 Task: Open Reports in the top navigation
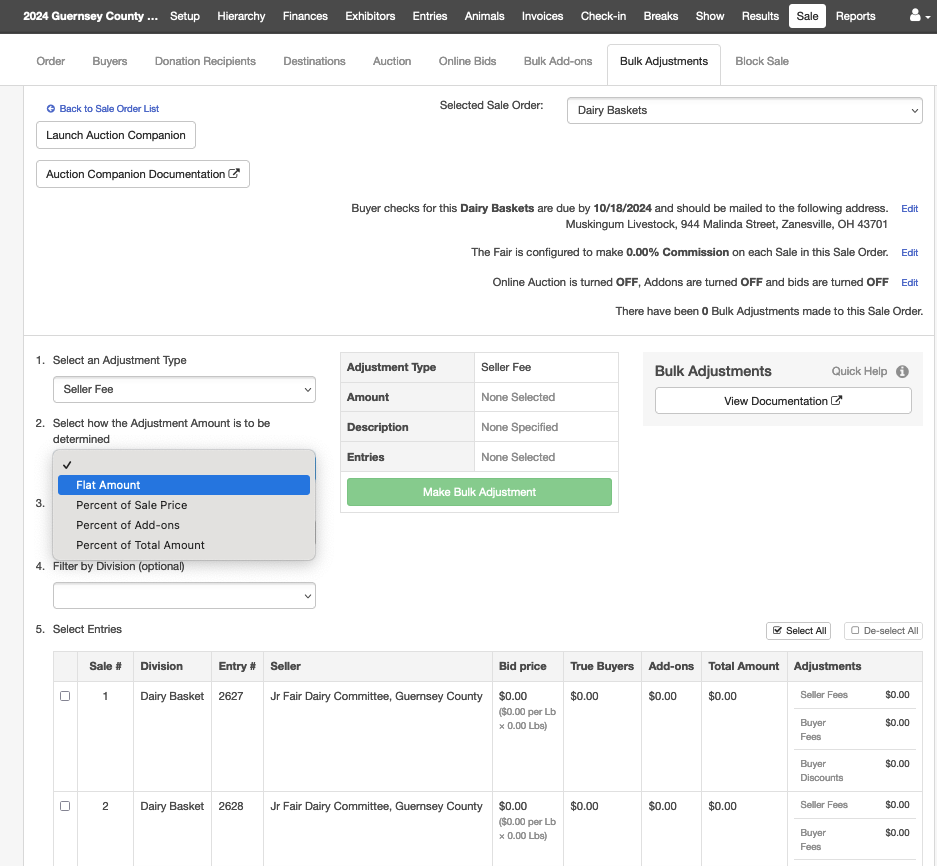point(856,16)
